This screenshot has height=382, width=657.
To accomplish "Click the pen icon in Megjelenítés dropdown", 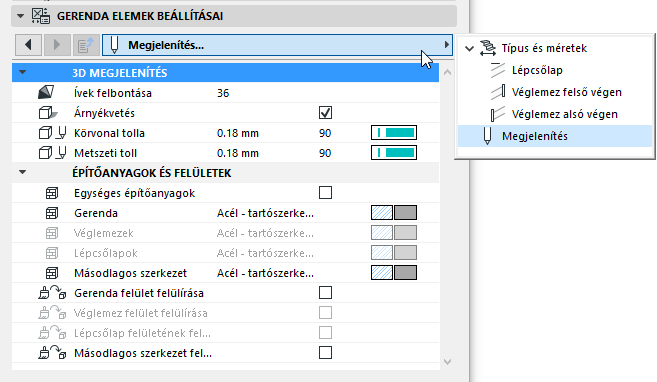I will coord(114,45).
